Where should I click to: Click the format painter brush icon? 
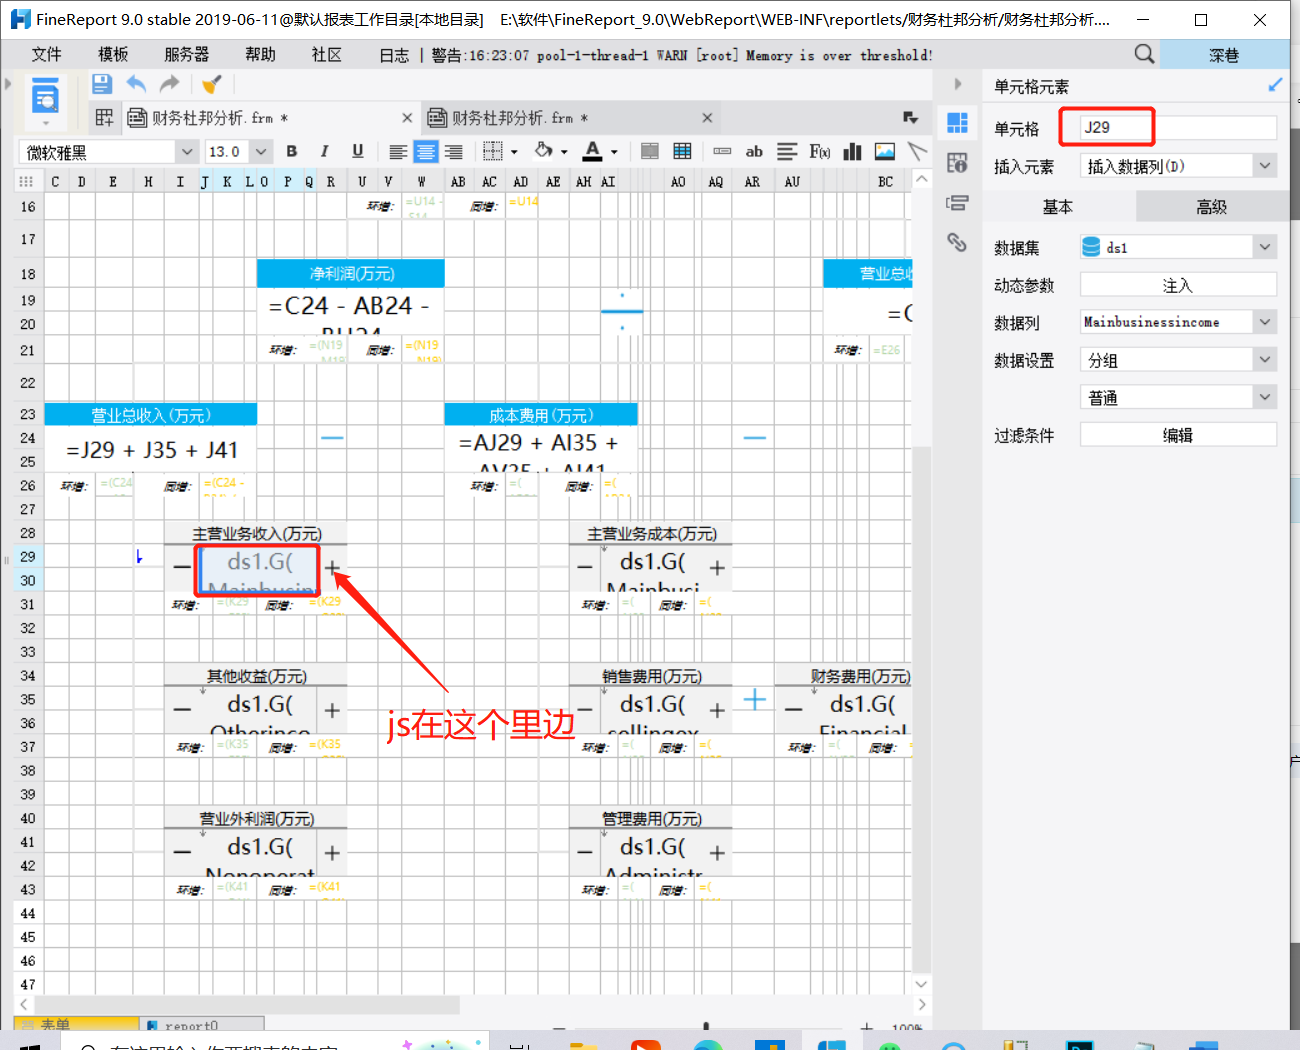211,84
